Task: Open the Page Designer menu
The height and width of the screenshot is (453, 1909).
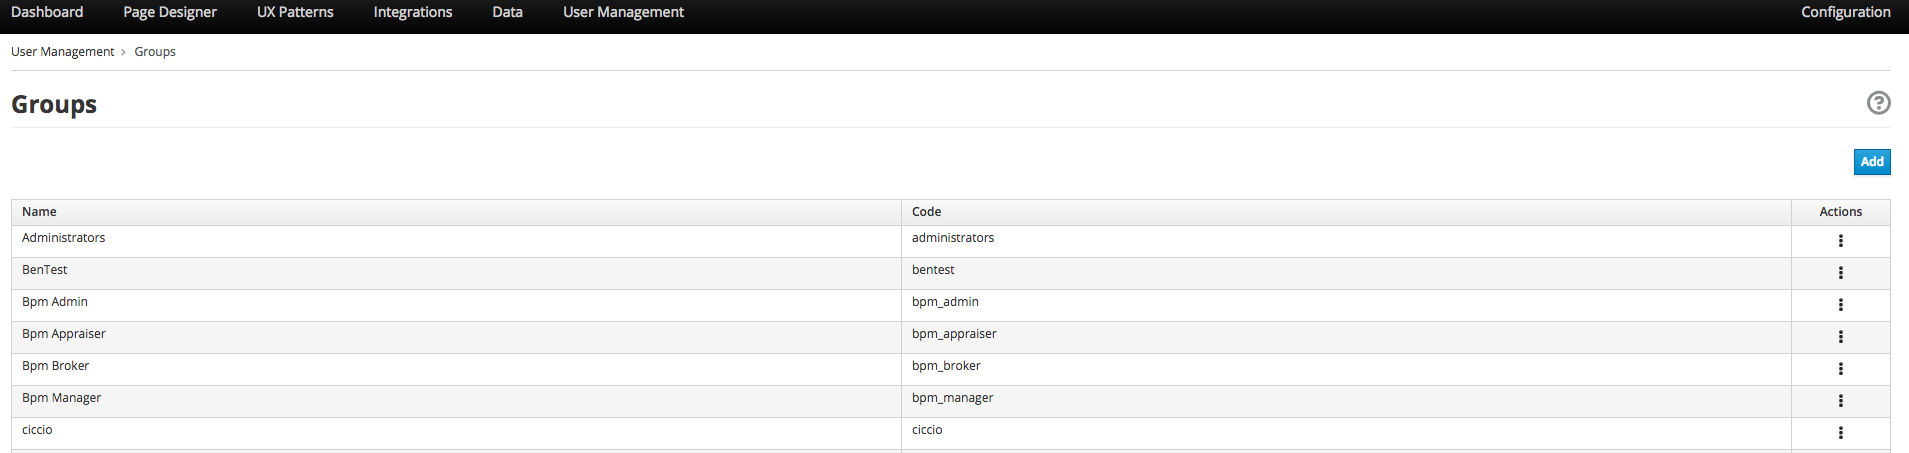Action: click(170, 12)
